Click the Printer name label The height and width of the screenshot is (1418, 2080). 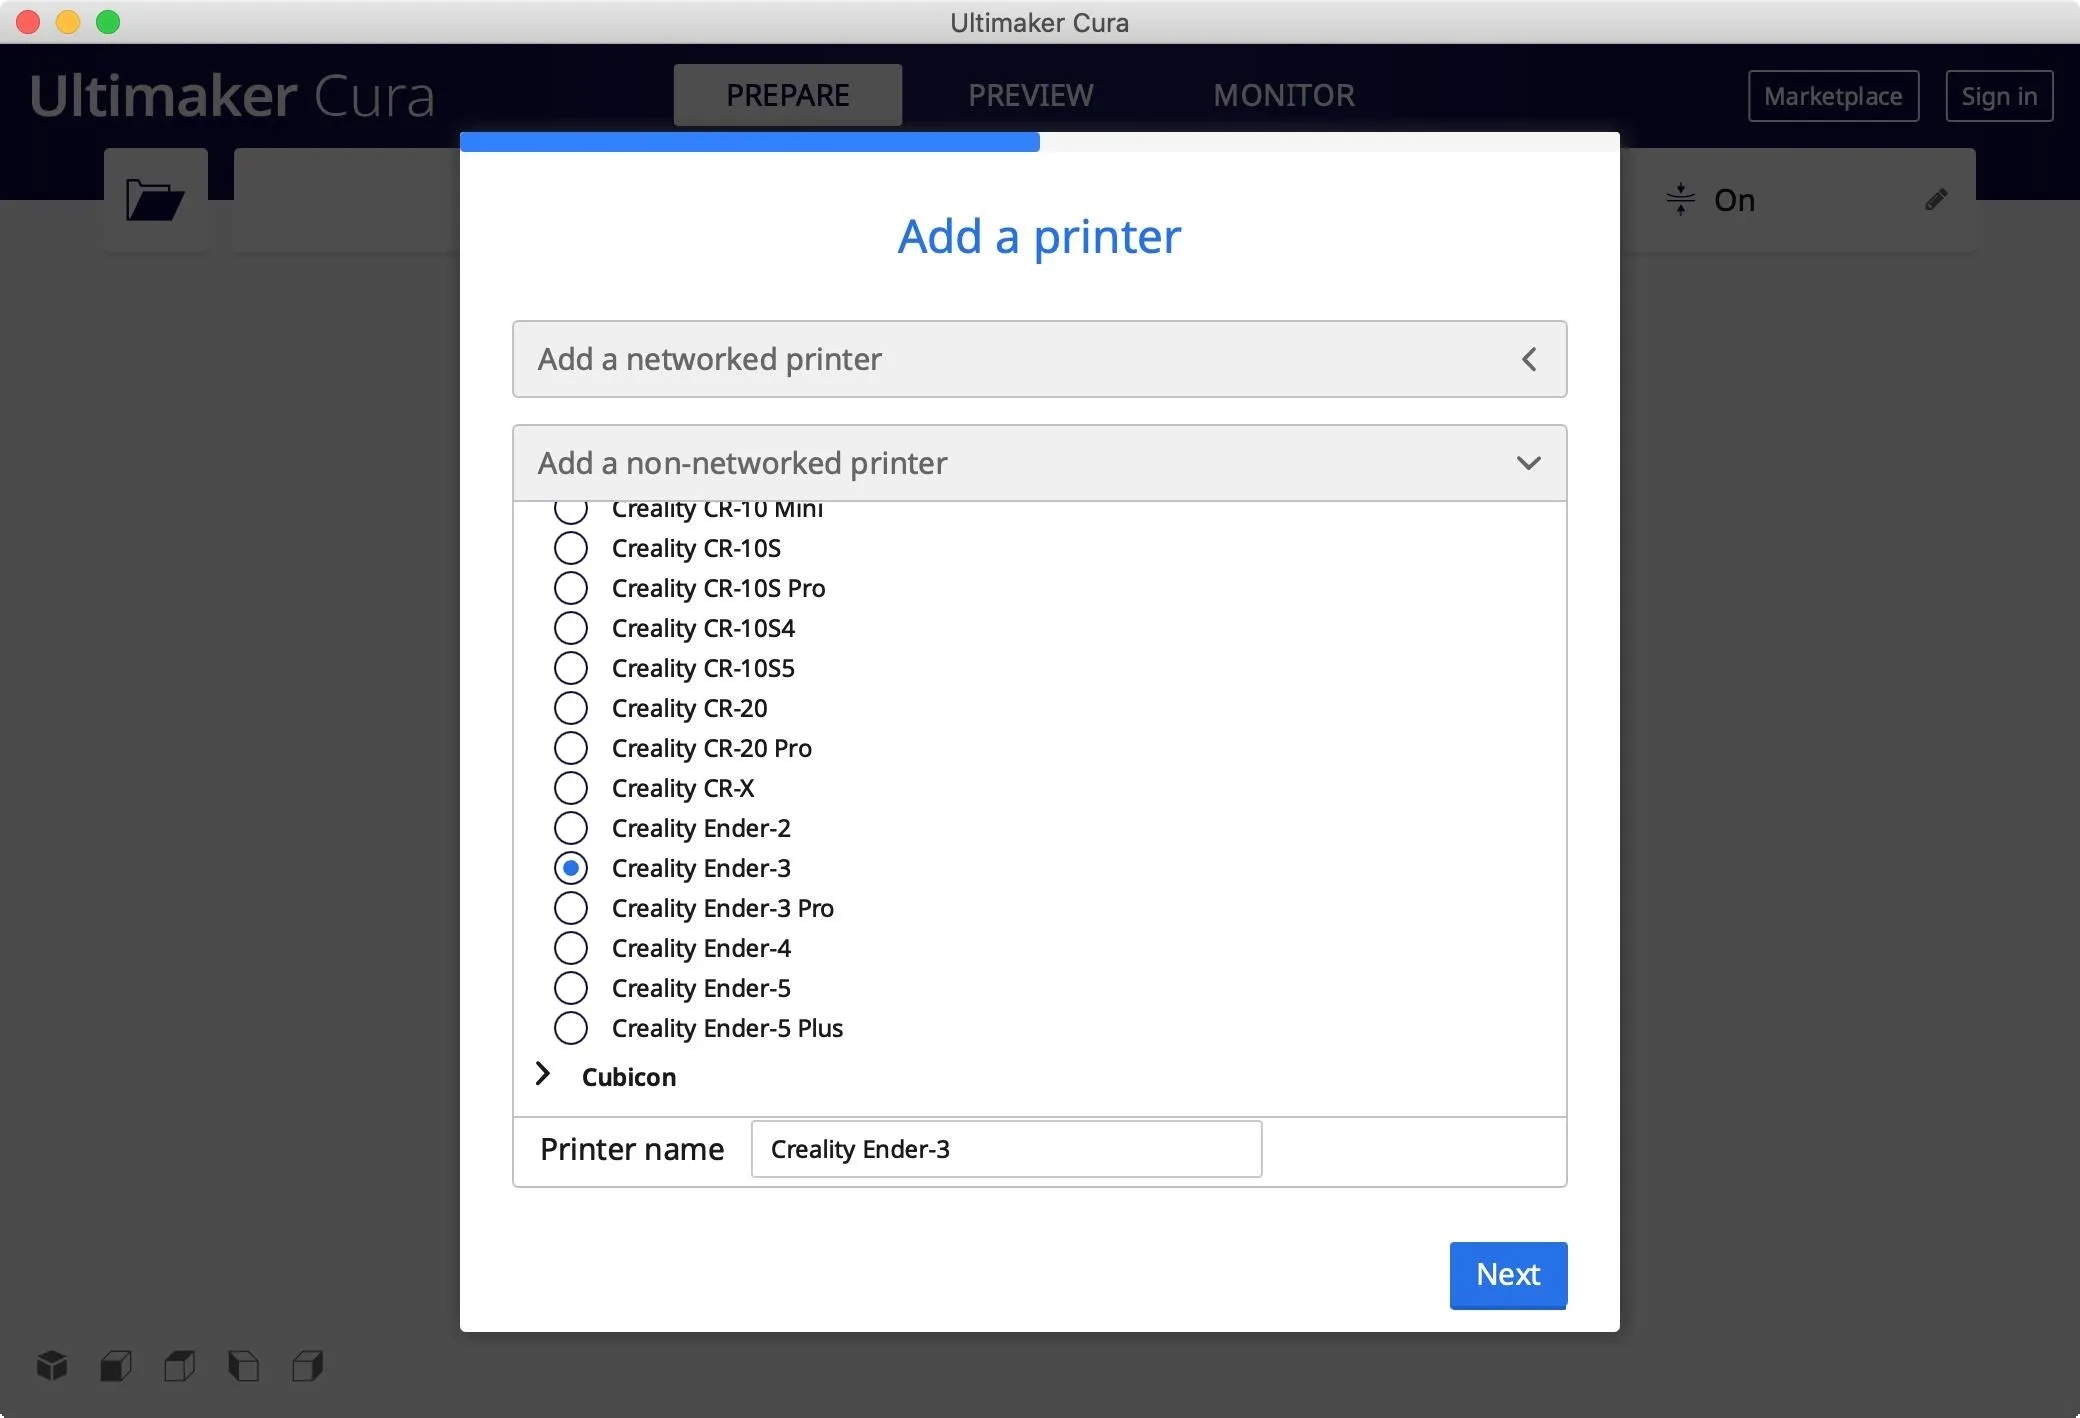(632, 1150)
